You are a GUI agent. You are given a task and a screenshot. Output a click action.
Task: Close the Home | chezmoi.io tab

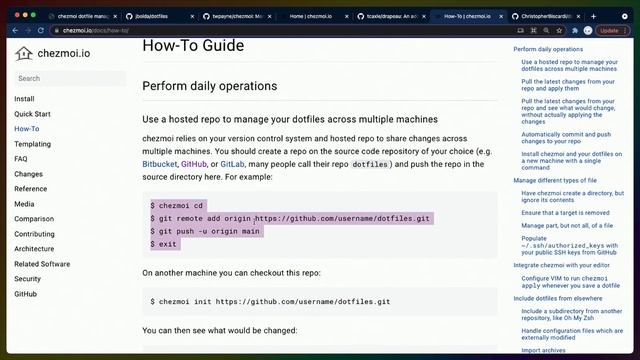coord(347,16)
